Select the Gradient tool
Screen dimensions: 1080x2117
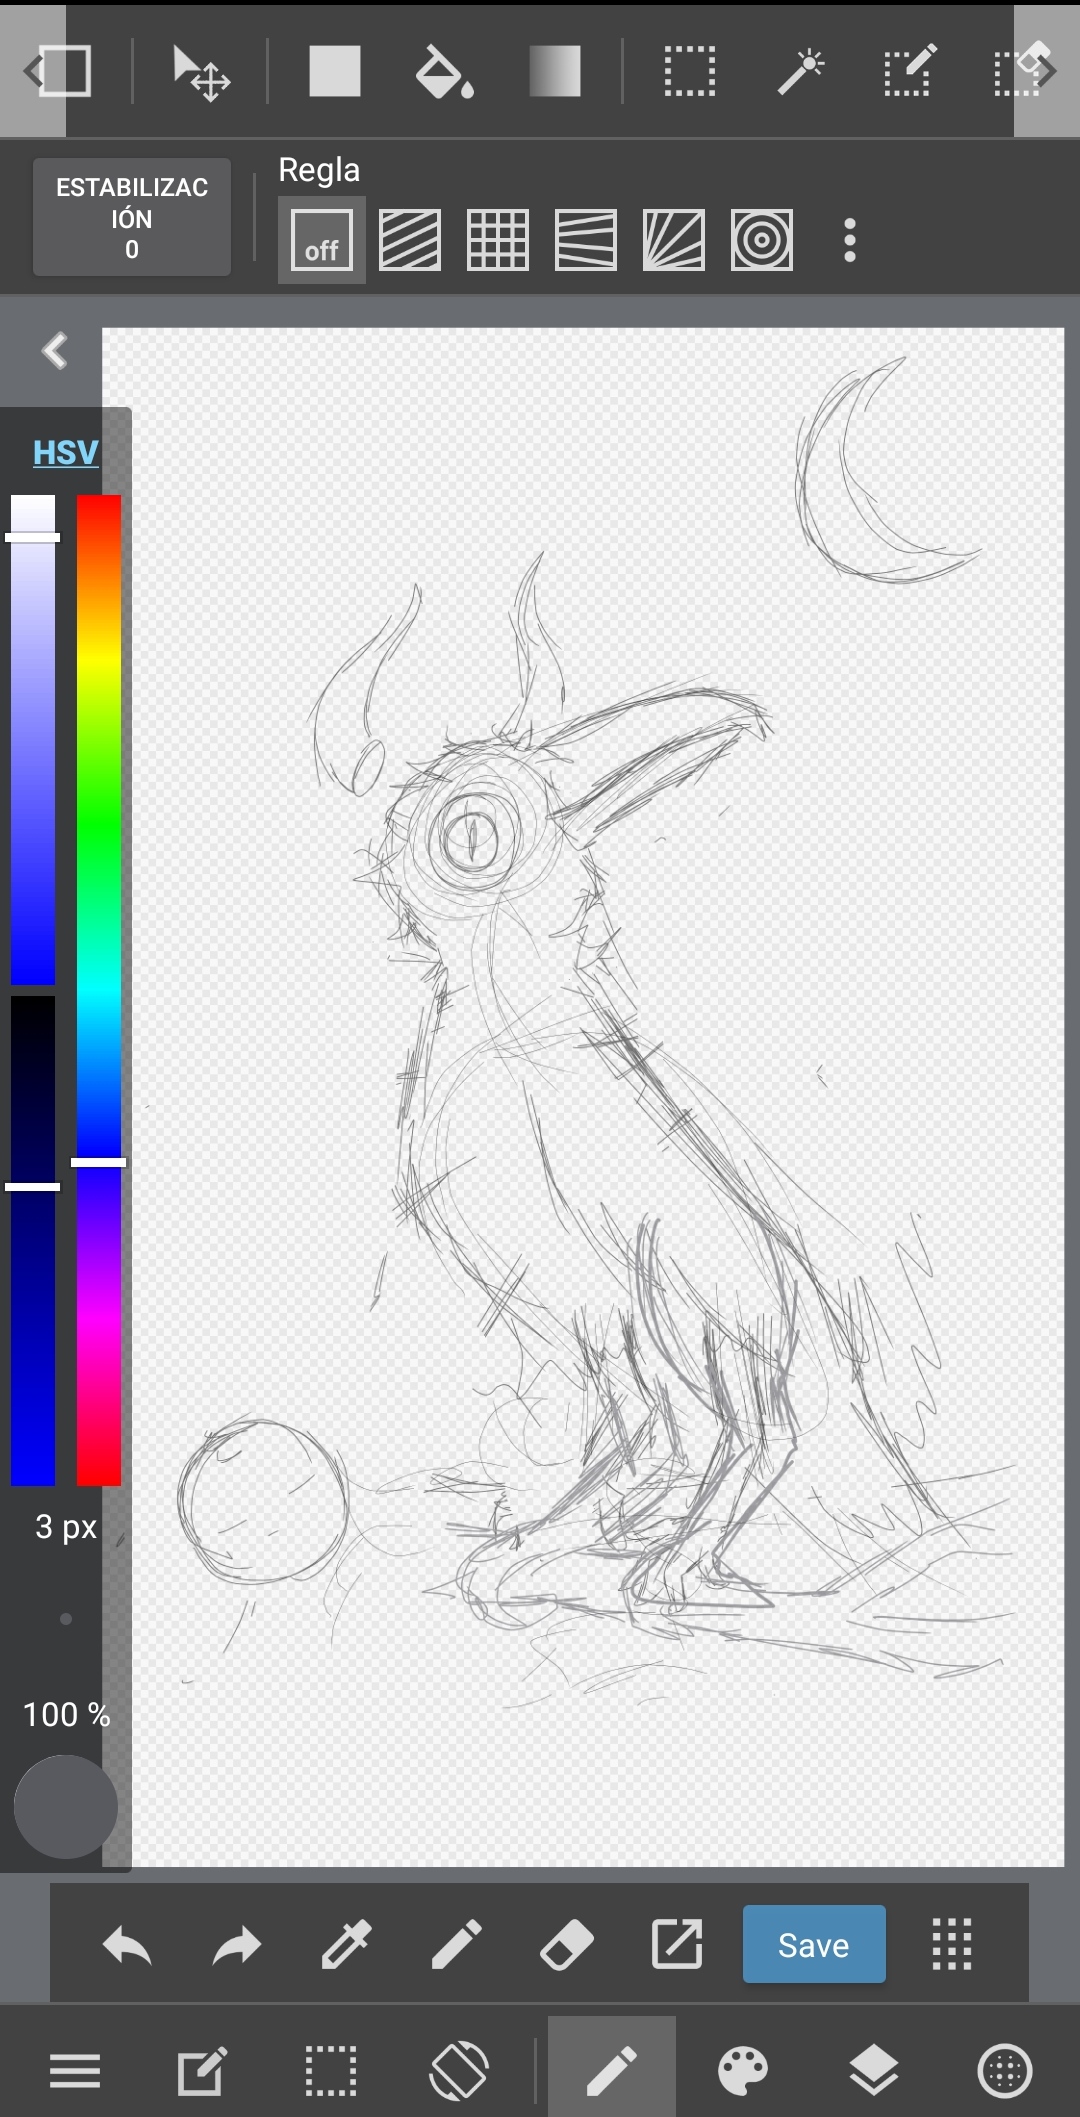tap(555, 72)
